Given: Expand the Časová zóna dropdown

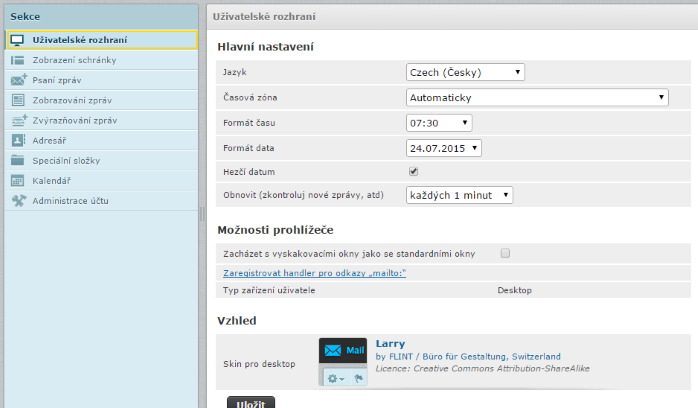Looking at the screenshot, I should click(537, 97).
